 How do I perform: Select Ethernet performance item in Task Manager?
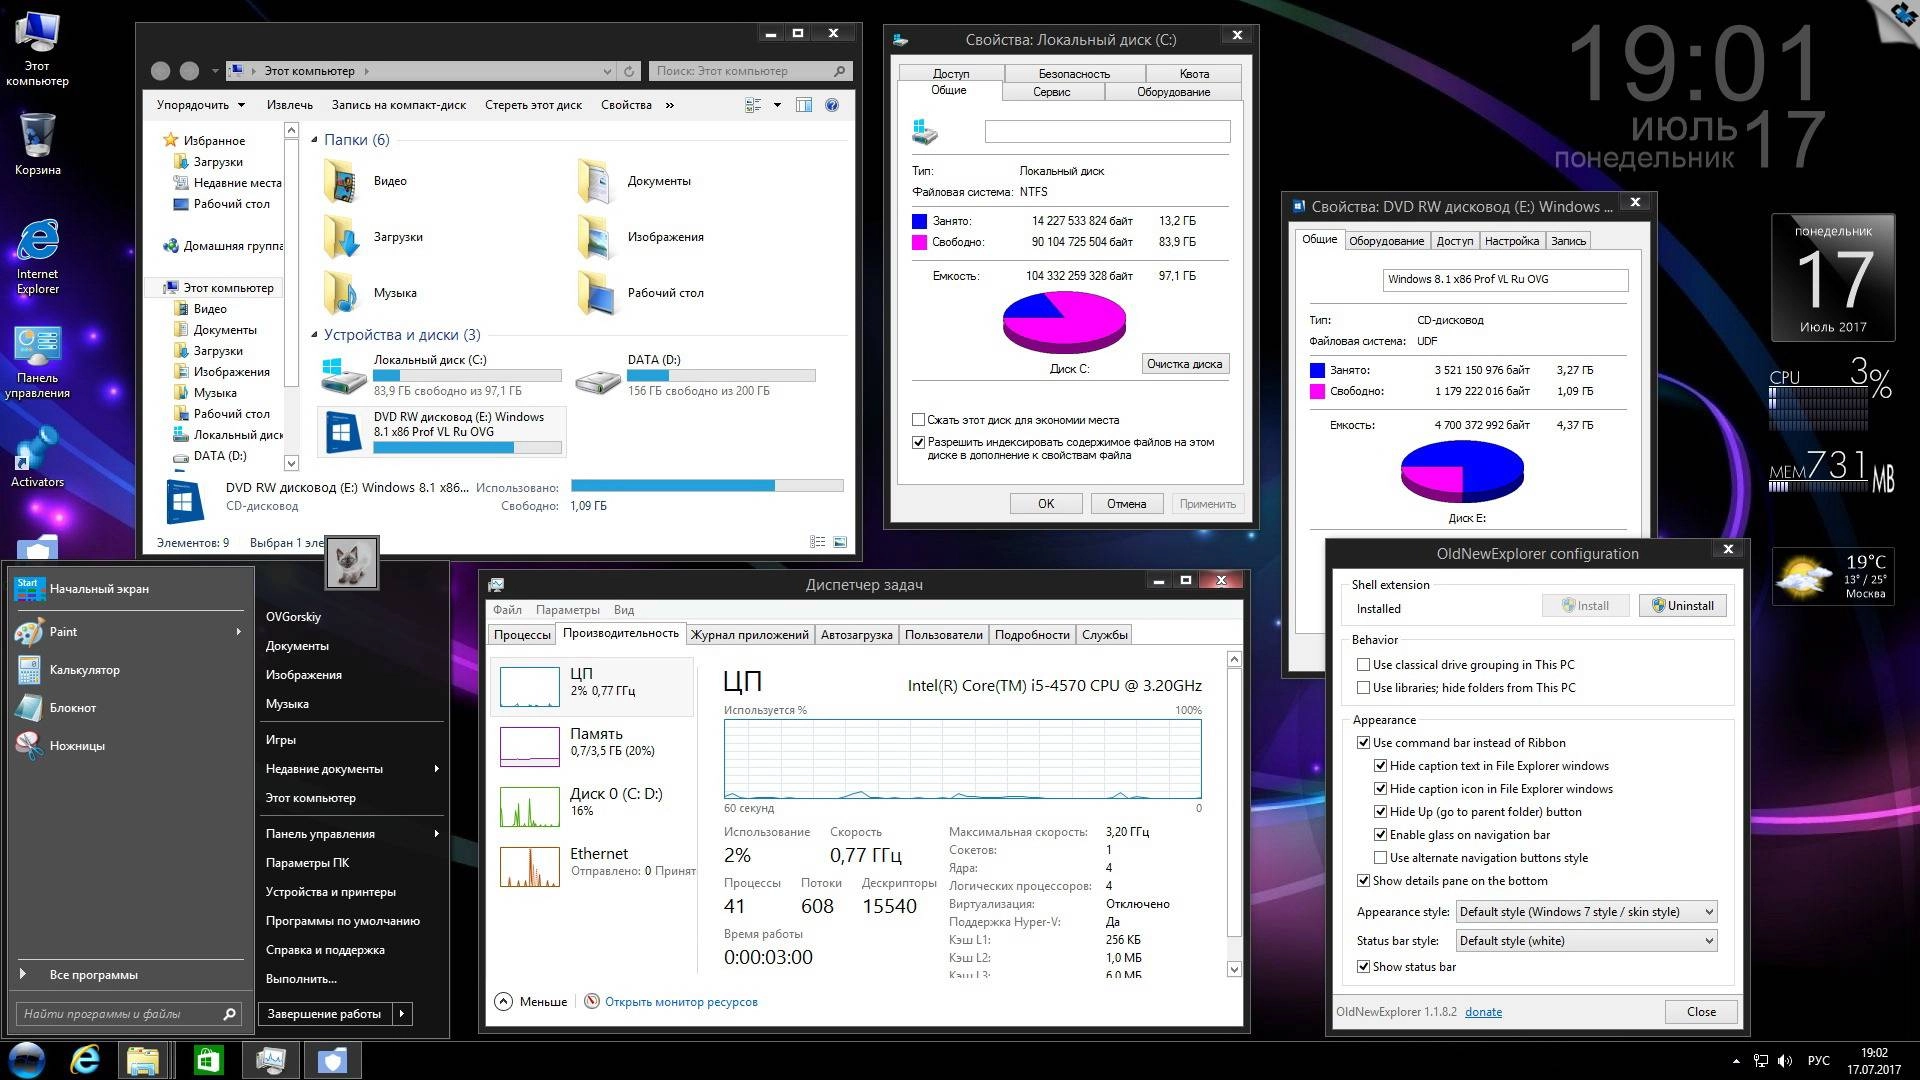click(x=592, y=866)
